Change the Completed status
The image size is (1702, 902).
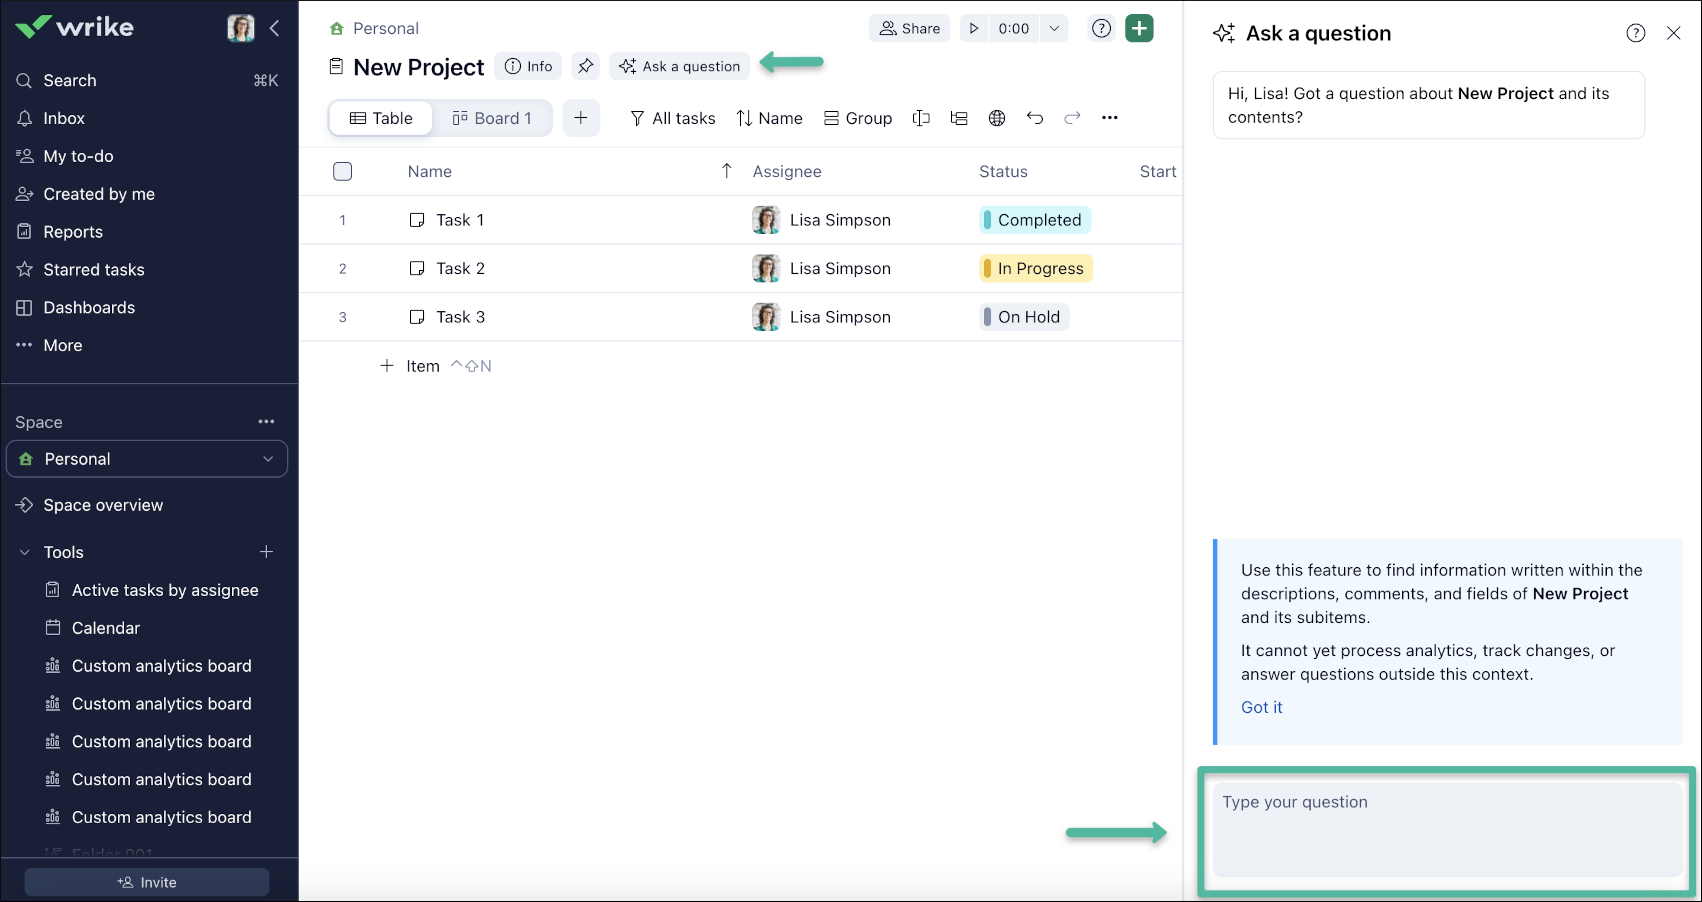point(1034,220)
